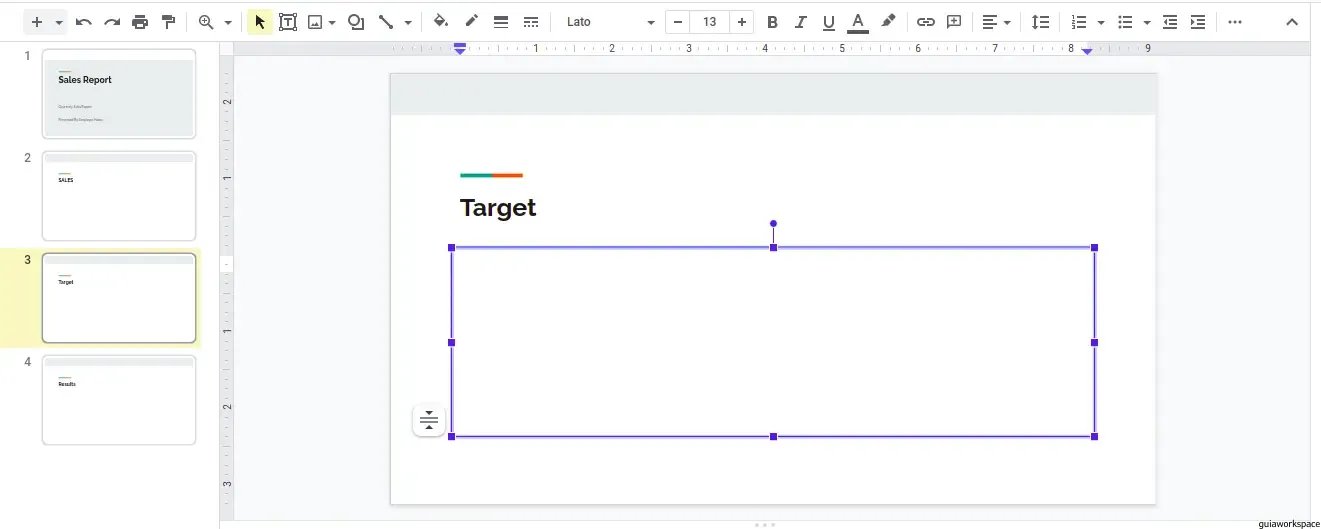Decrease font size with minus button
The image size is (1321, 529).
[679, 22]
